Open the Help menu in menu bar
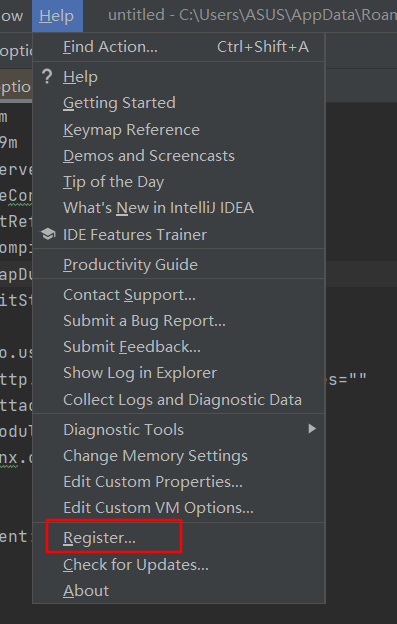397x624 pixels. (x=57, y=16)
